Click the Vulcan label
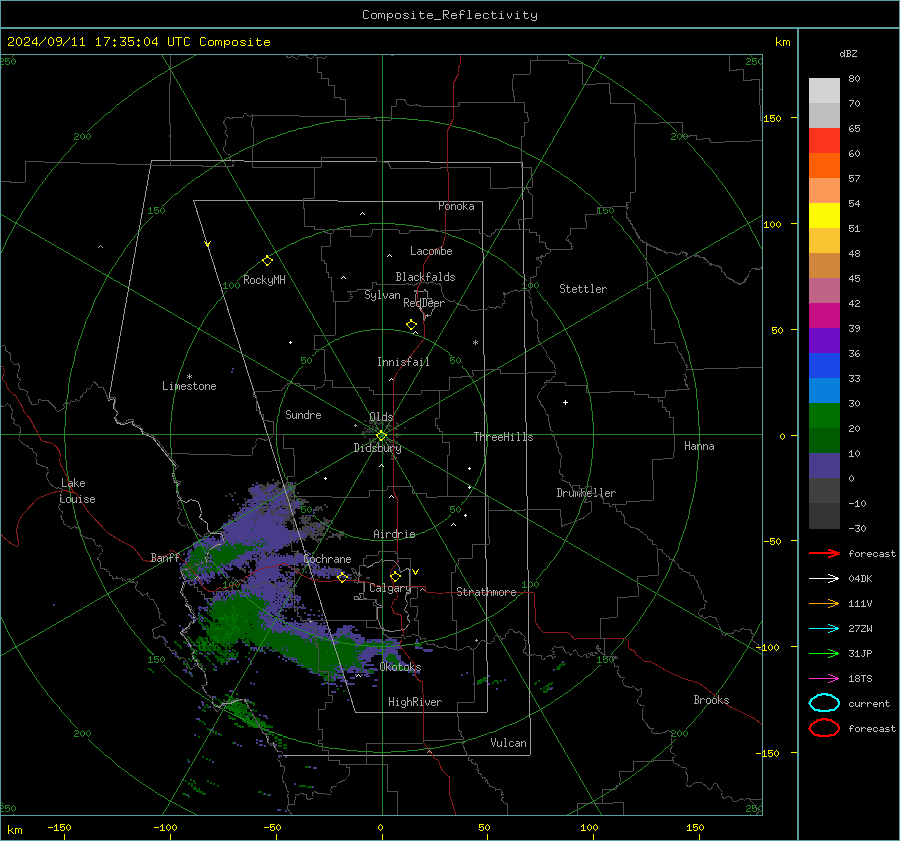Viewport: 900px width, 841px height. [x=508, y=743]
